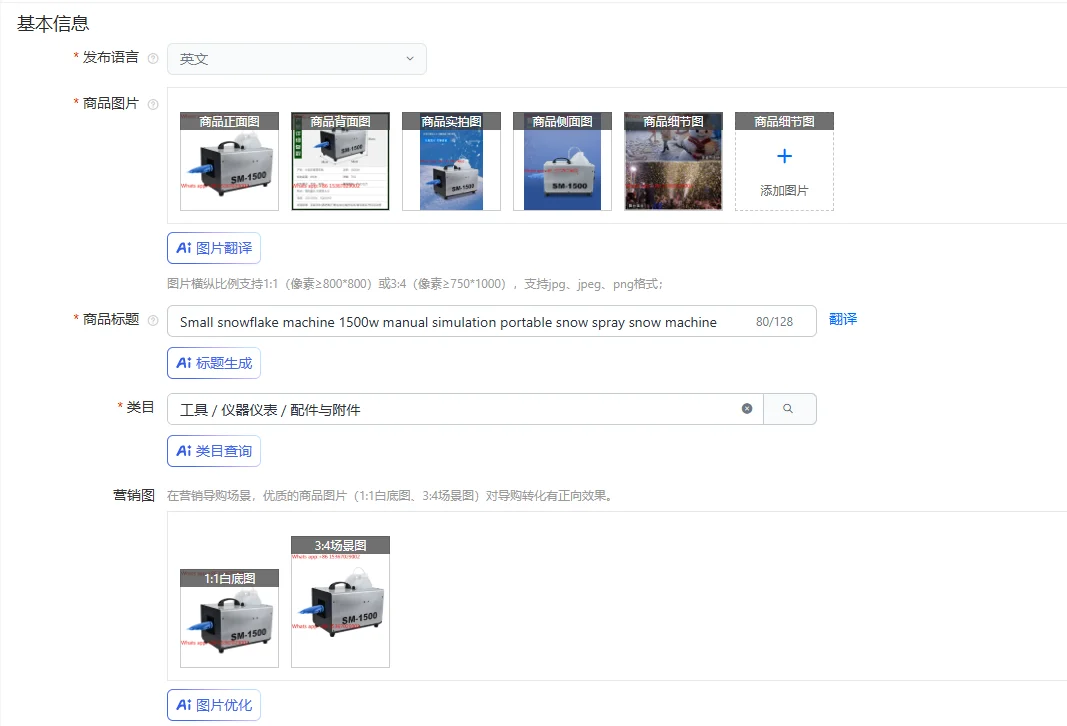Click the product title input field
1067x726 pixels.
450,319
